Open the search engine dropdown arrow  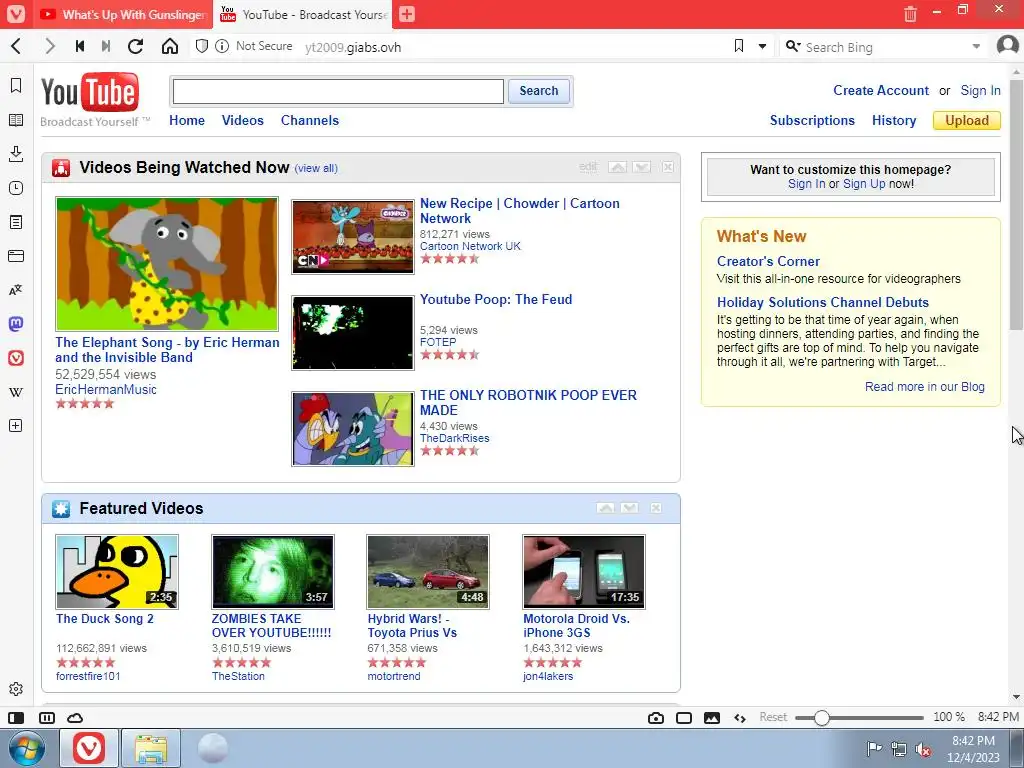pos(976,46)
